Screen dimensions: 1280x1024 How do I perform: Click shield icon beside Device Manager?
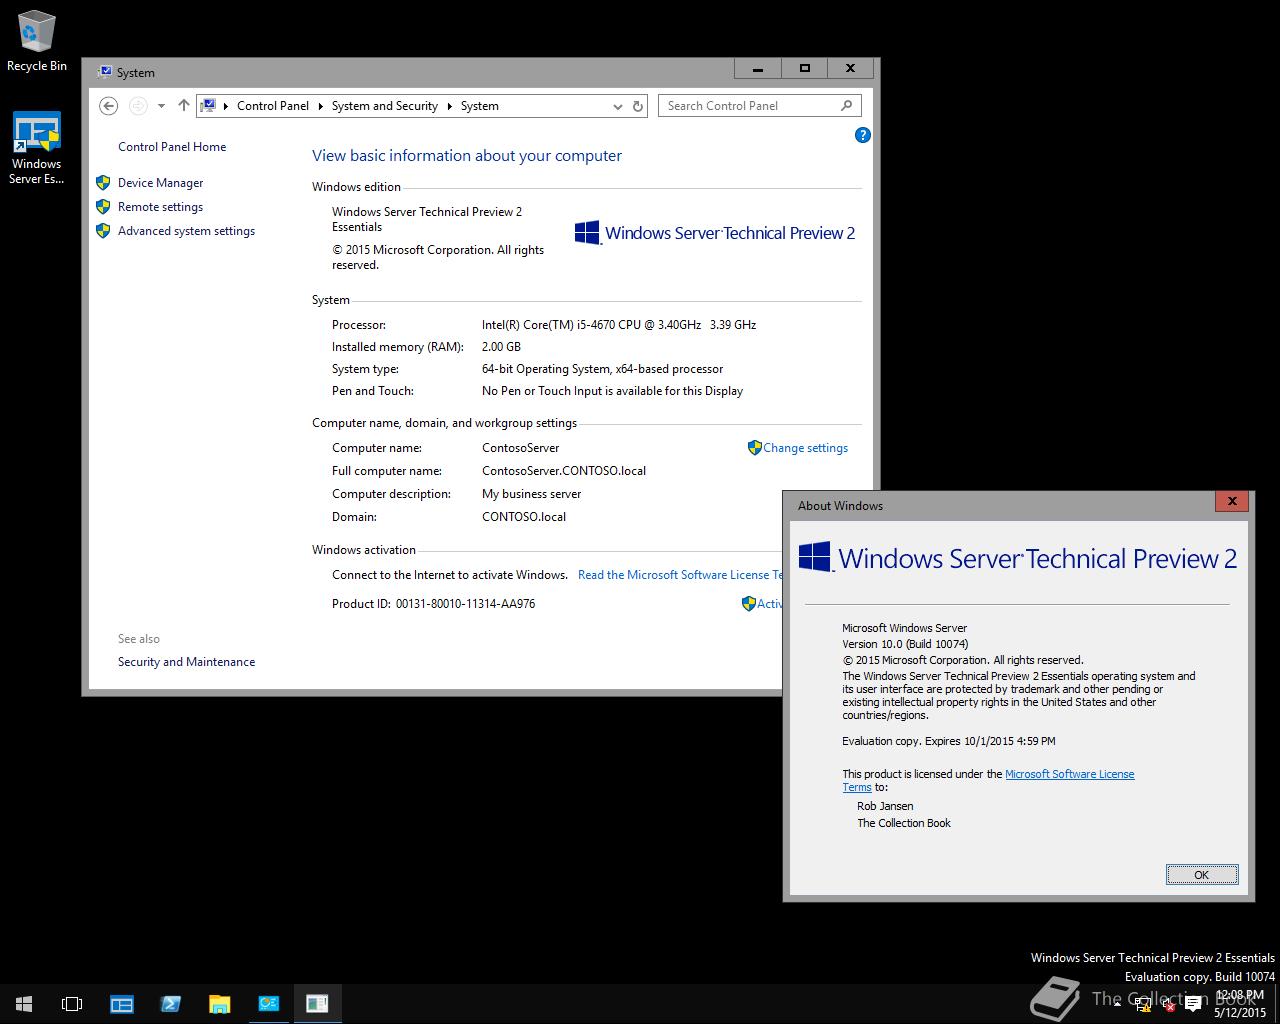(102, 183)
